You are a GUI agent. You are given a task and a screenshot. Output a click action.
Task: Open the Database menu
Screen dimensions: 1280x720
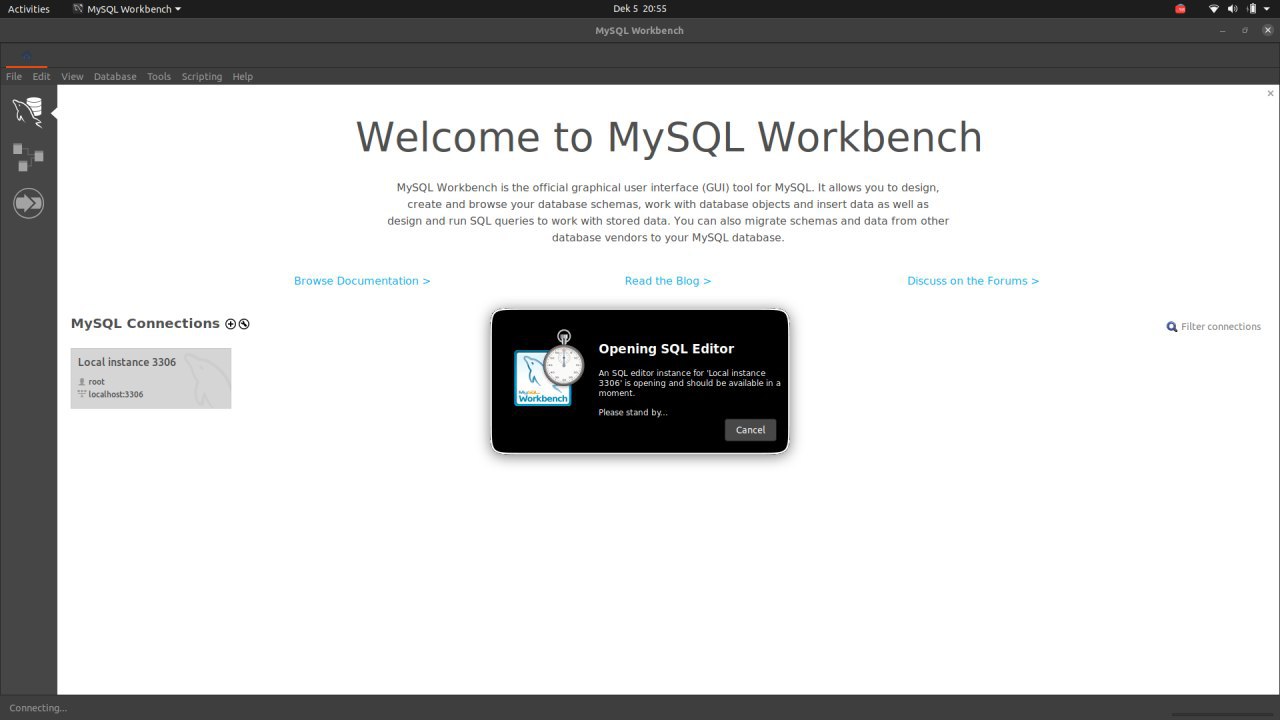pyautogui.click(x=115, y=76)
